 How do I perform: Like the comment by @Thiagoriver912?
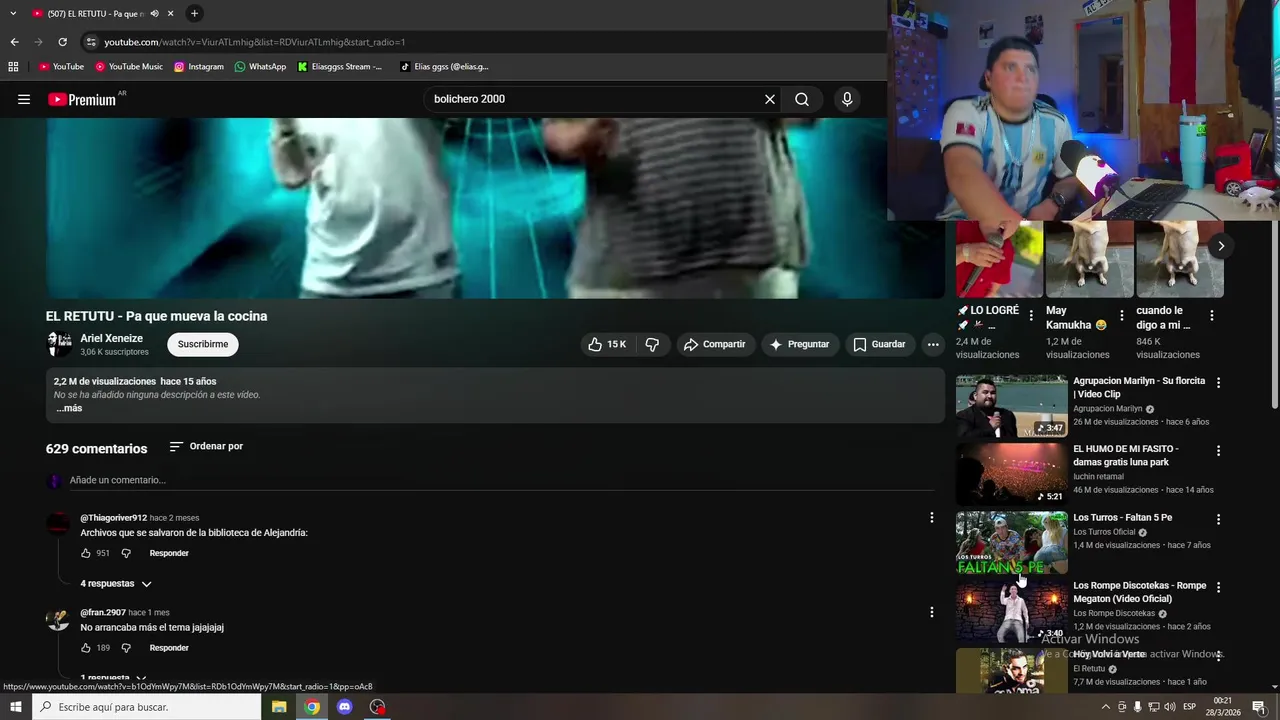click(86, 553)
